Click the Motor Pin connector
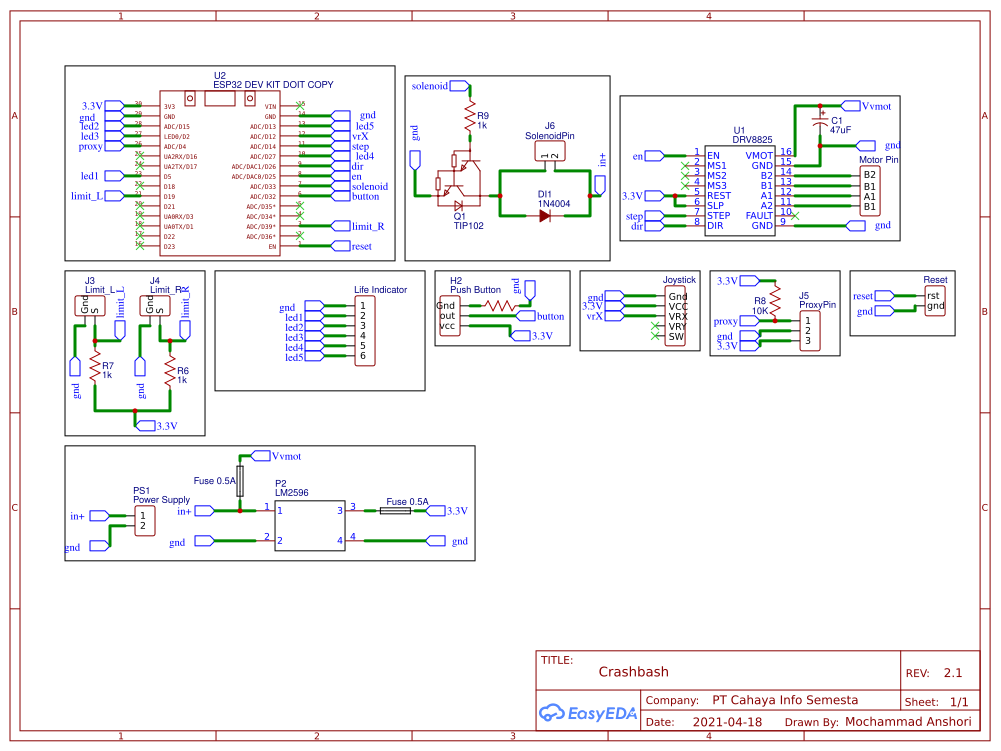 pos(869,191)
